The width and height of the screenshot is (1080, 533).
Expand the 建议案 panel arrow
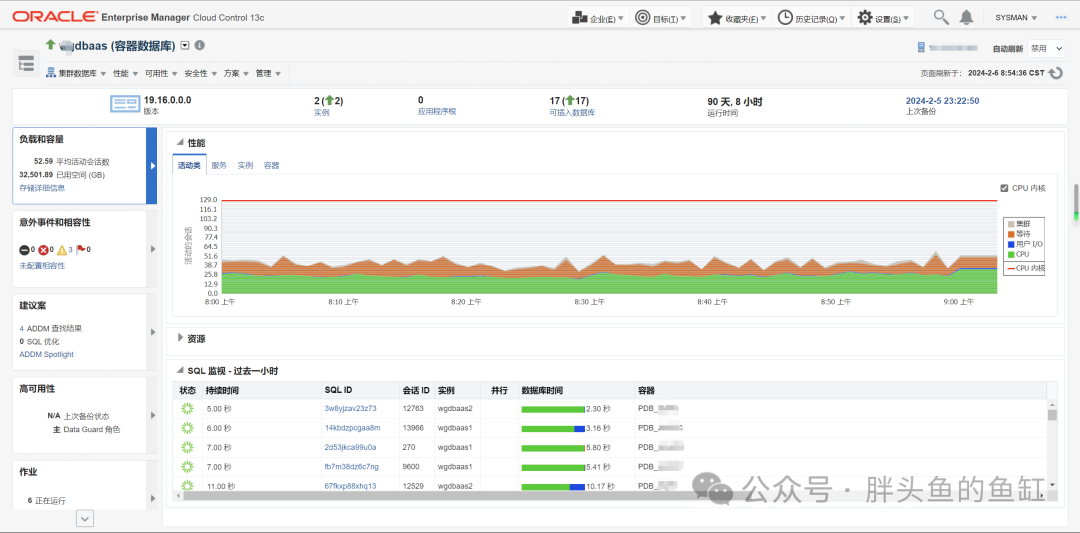153,332
